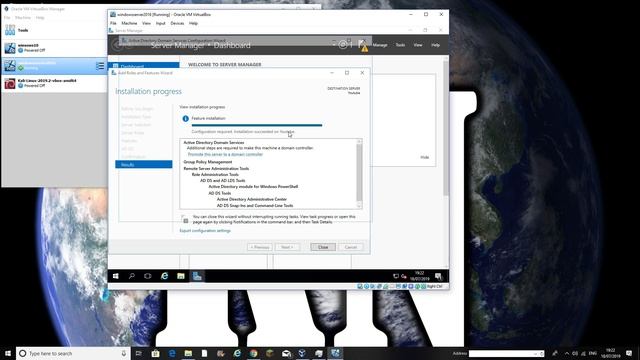Select Dashboard in Server Manager sidebar
Screen dimensions: 640x360
(x=144, y=66)
